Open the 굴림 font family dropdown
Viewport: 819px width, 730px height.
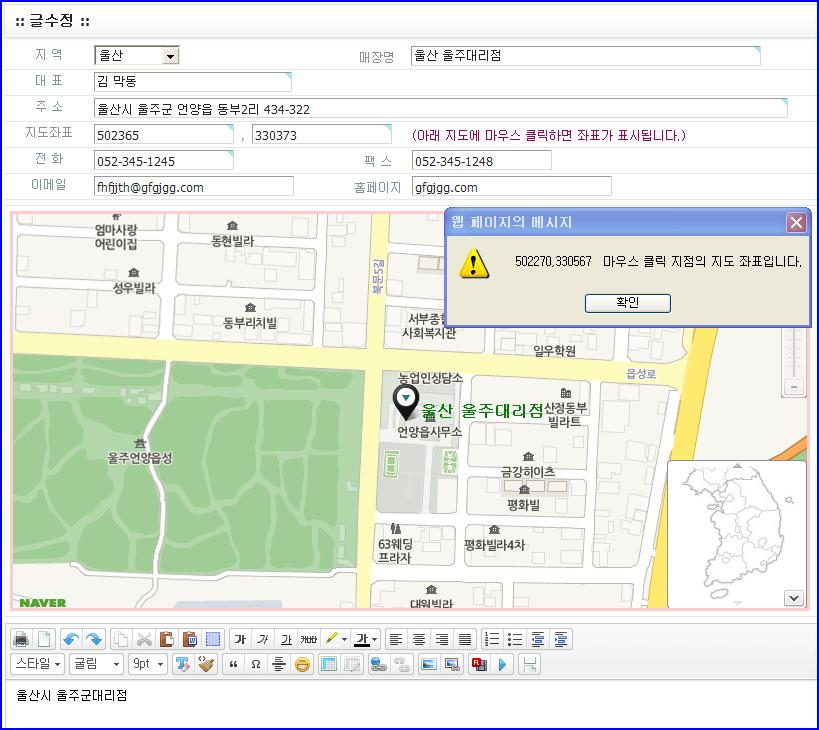97,664
